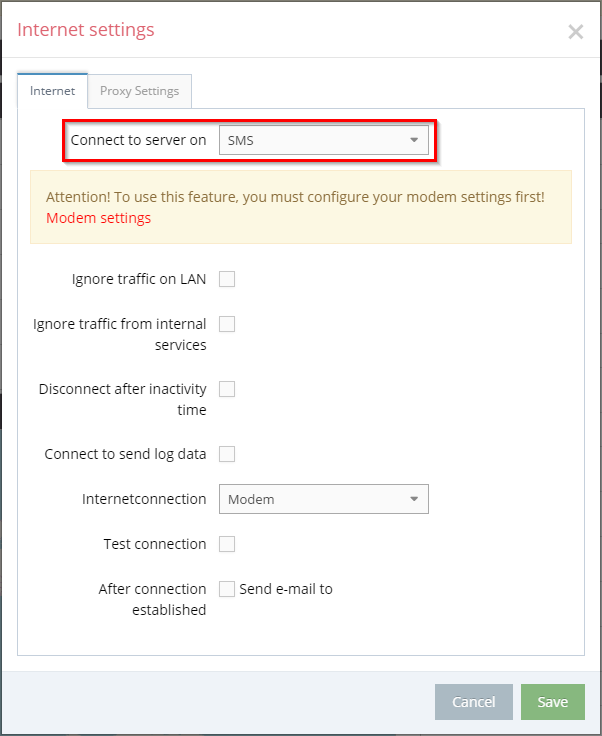Expand the Internetconnection Modem dropdown
The image size is (602, 736).
(322, 499)
